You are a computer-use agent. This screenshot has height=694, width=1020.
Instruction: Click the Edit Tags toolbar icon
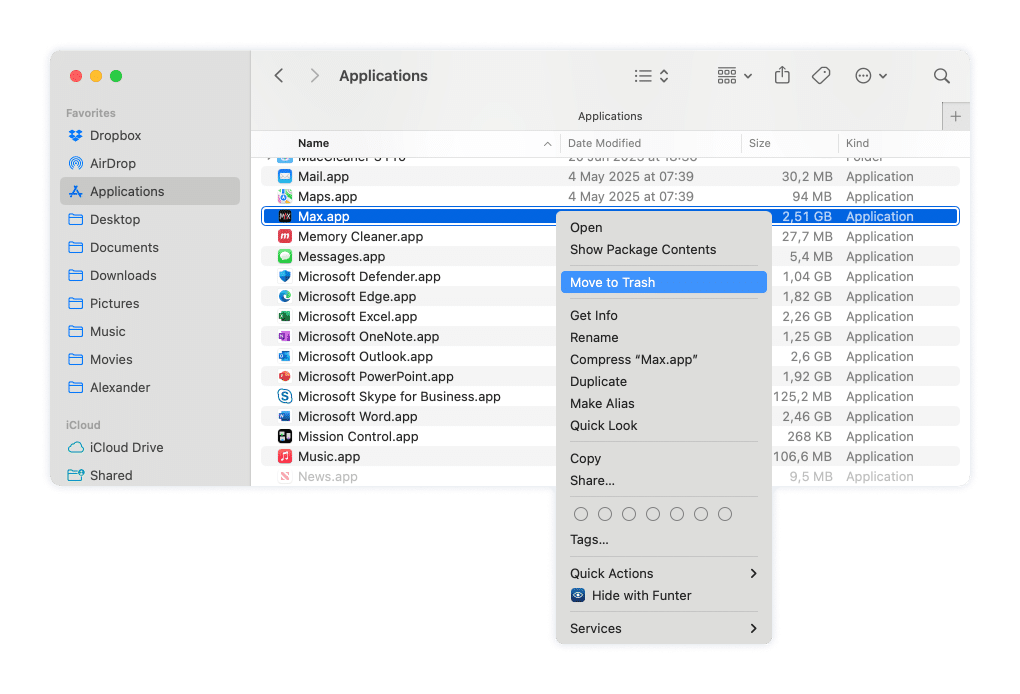(x=821, y=75)
